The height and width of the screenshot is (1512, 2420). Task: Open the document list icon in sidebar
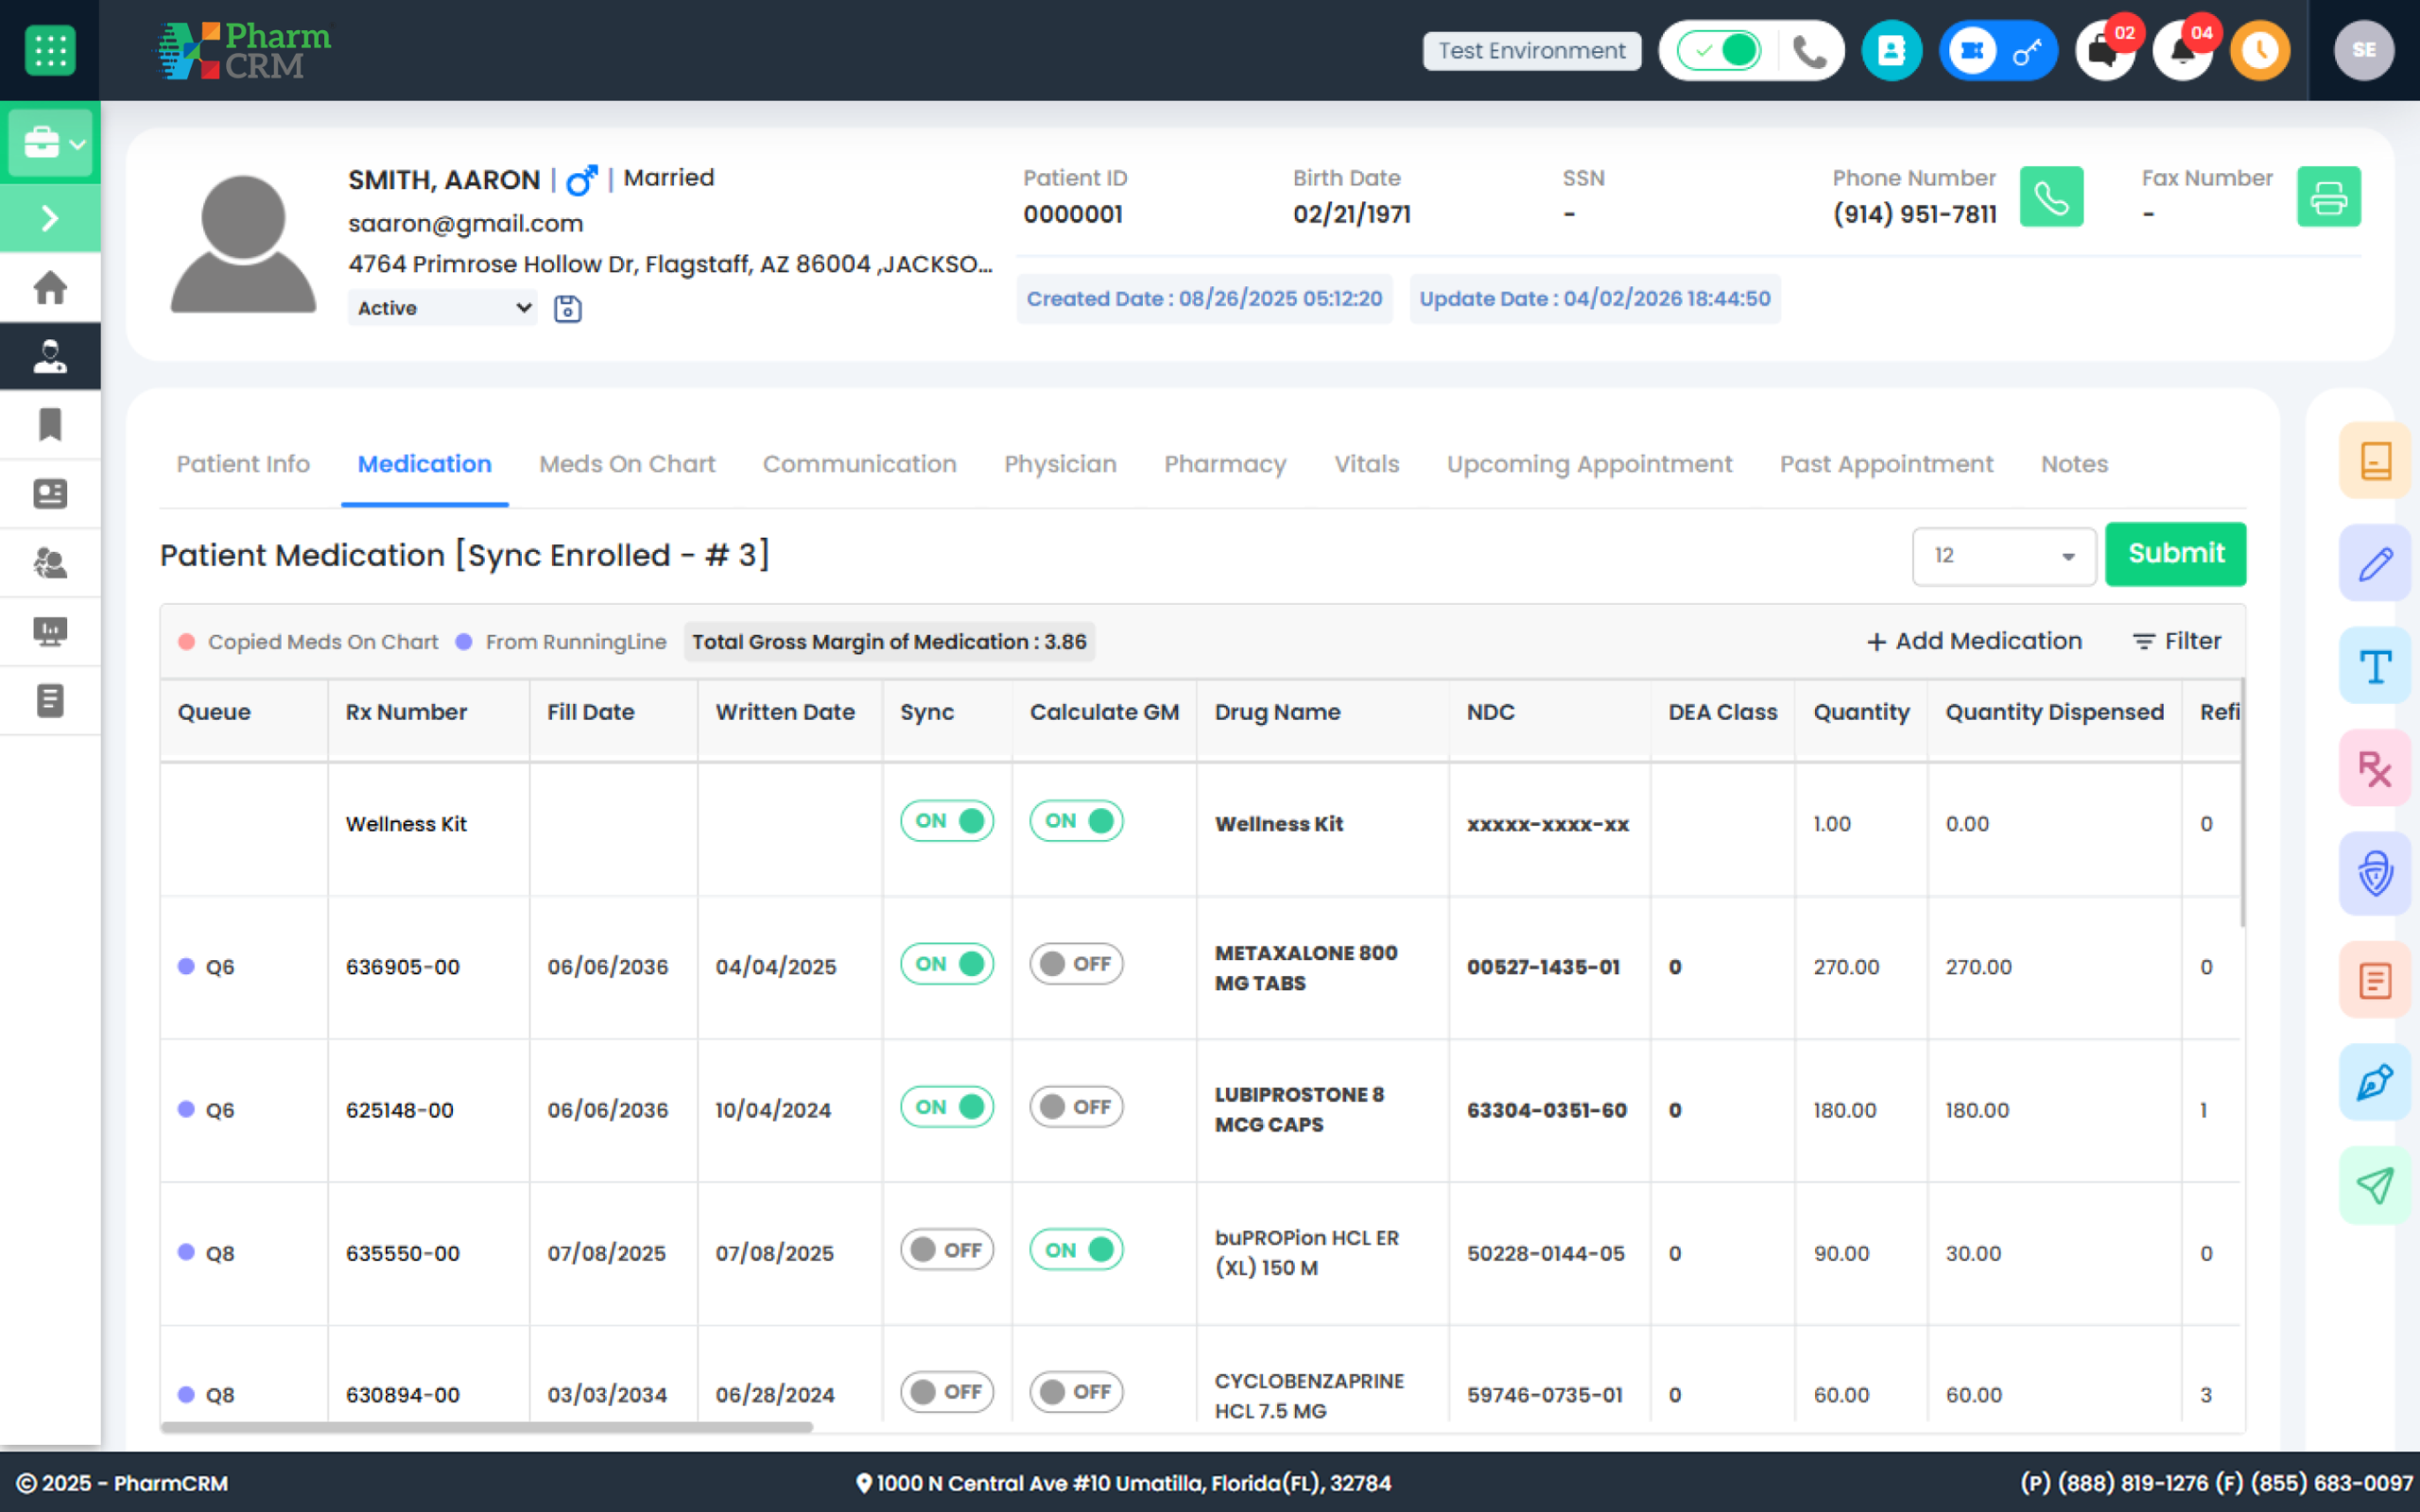click(x=50, y=700)
